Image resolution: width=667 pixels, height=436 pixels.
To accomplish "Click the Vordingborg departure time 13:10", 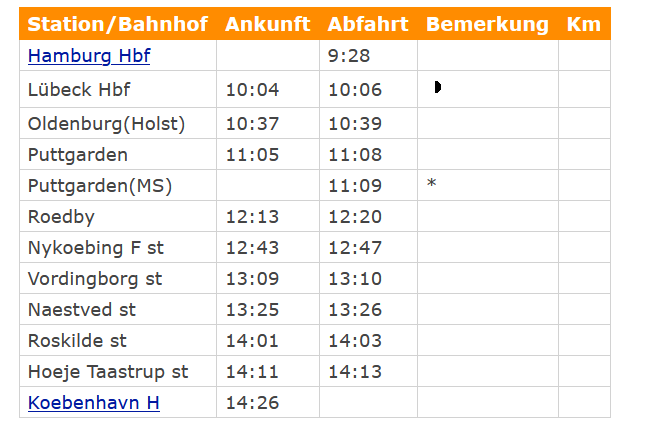I will pyautogui.click(x=354, y=279).
